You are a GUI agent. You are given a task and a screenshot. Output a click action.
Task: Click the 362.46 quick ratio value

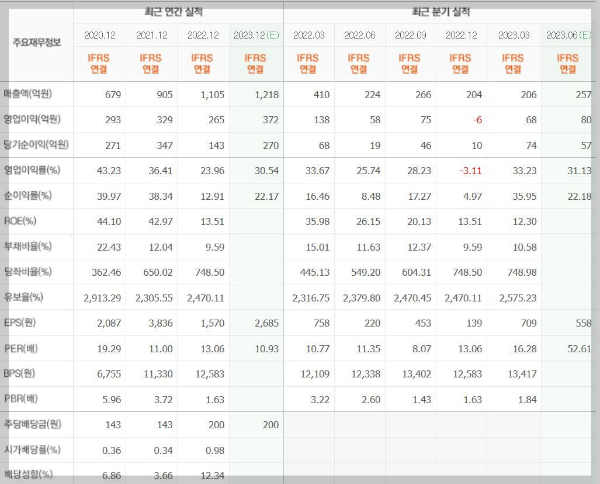tap(106, 272)
